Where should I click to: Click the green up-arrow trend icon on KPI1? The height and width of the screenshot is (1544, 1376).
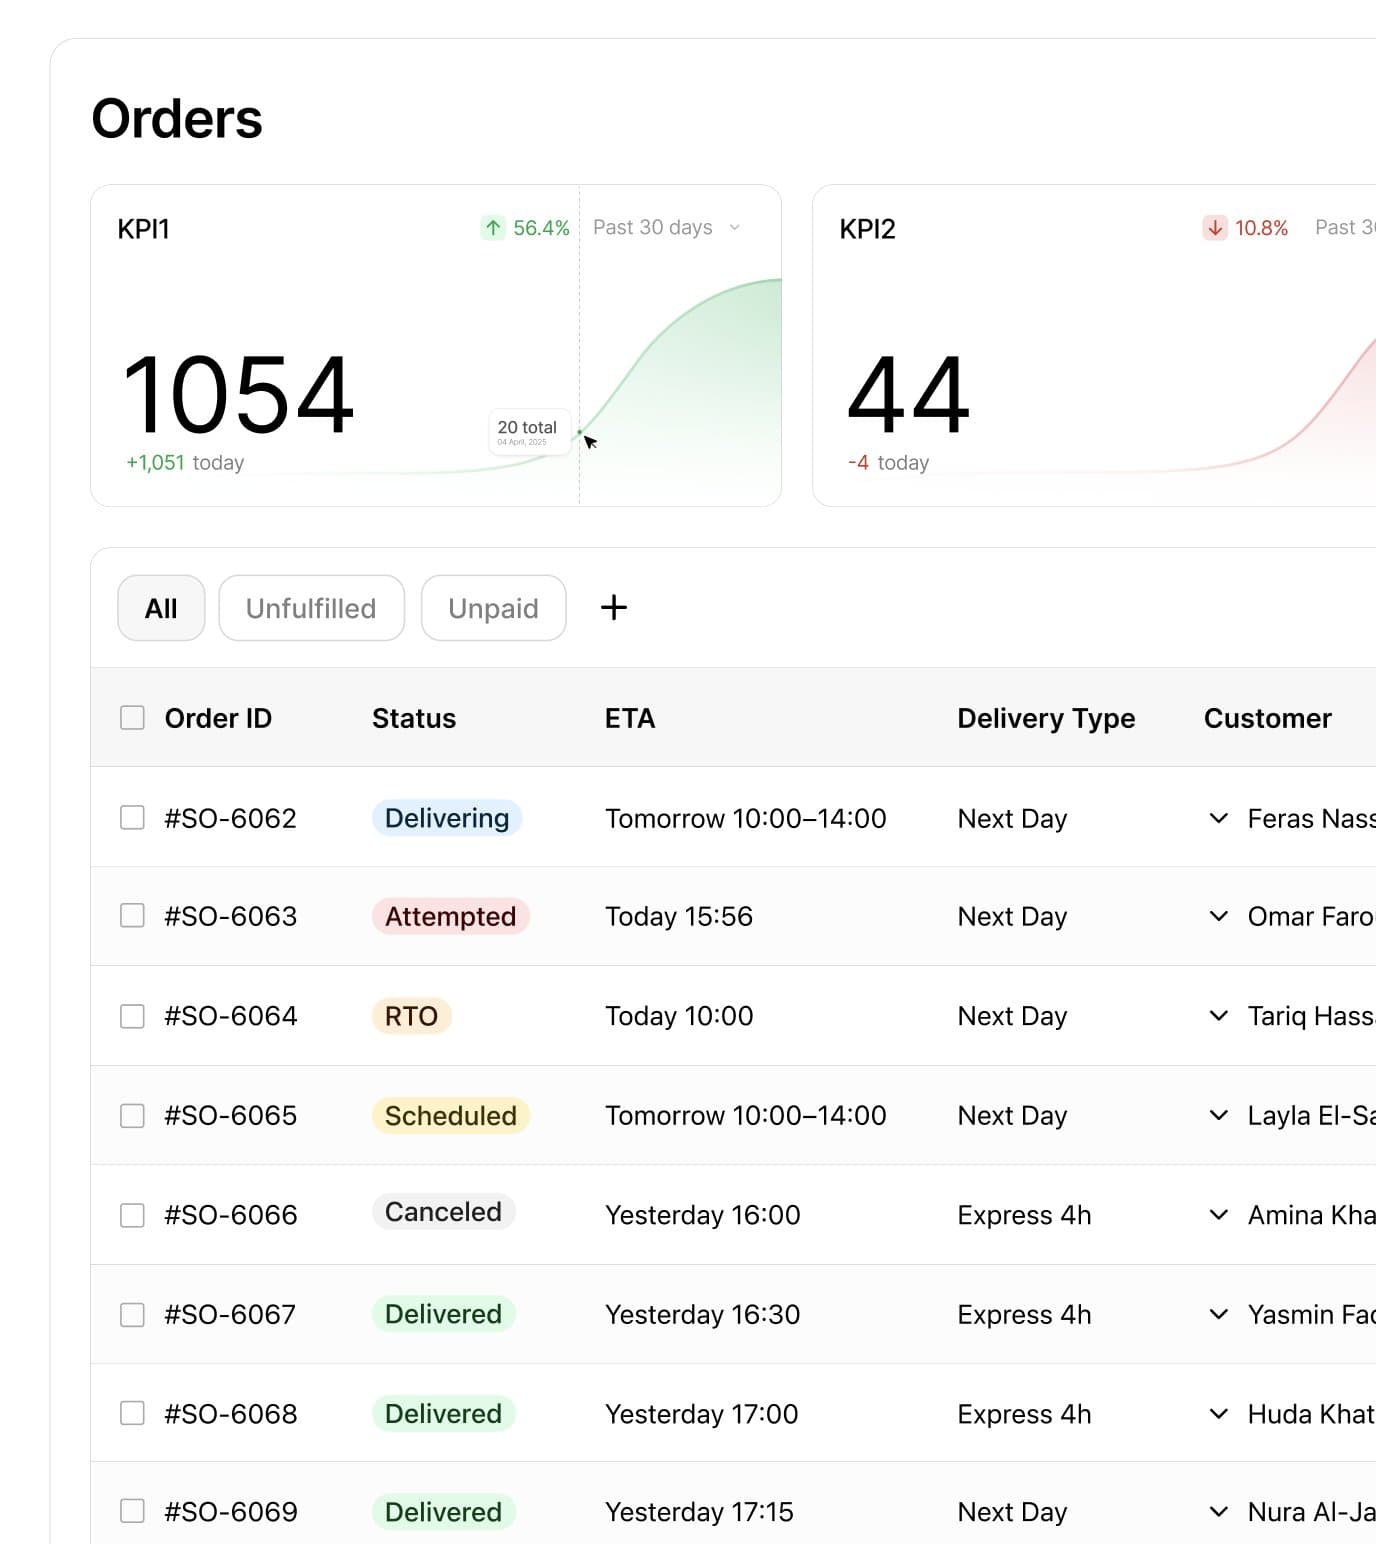(493, 228)
